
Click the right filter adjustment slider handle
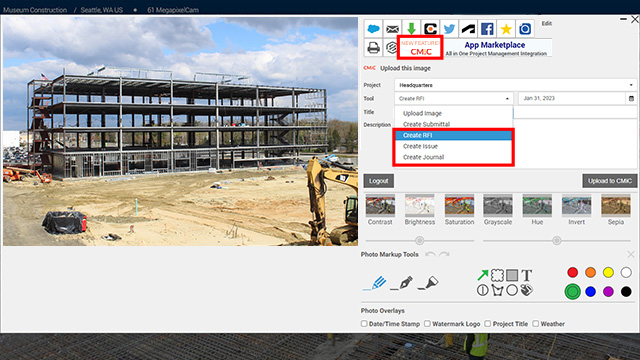[556, 240]
